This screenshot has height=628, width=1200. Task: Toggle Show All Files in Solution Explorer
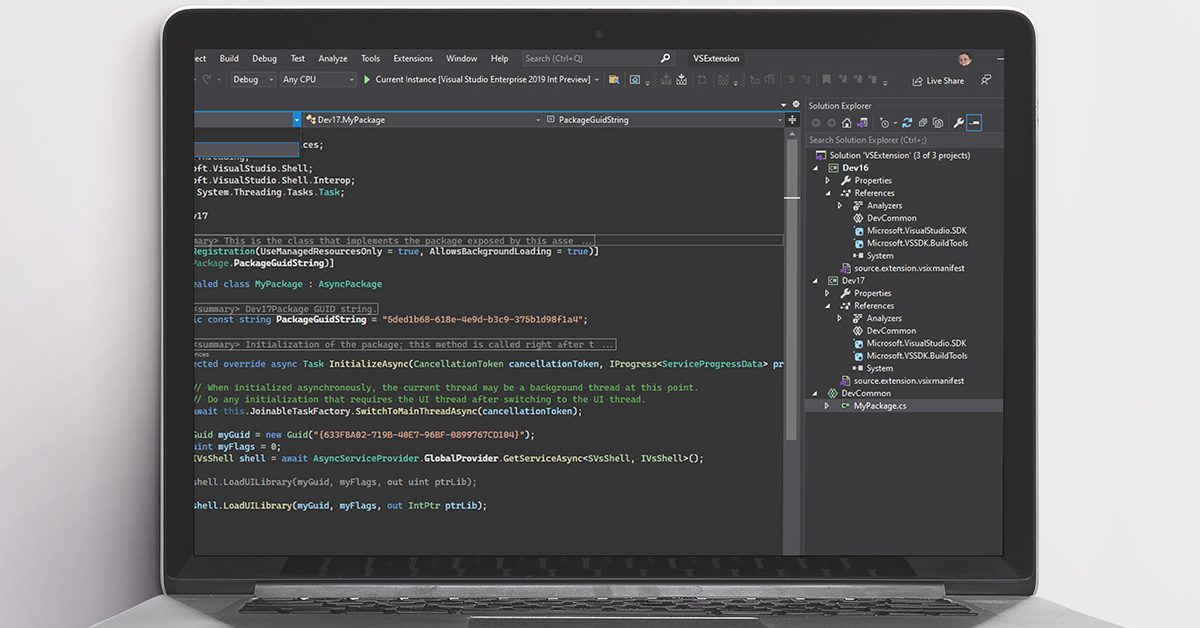(937, 123)
